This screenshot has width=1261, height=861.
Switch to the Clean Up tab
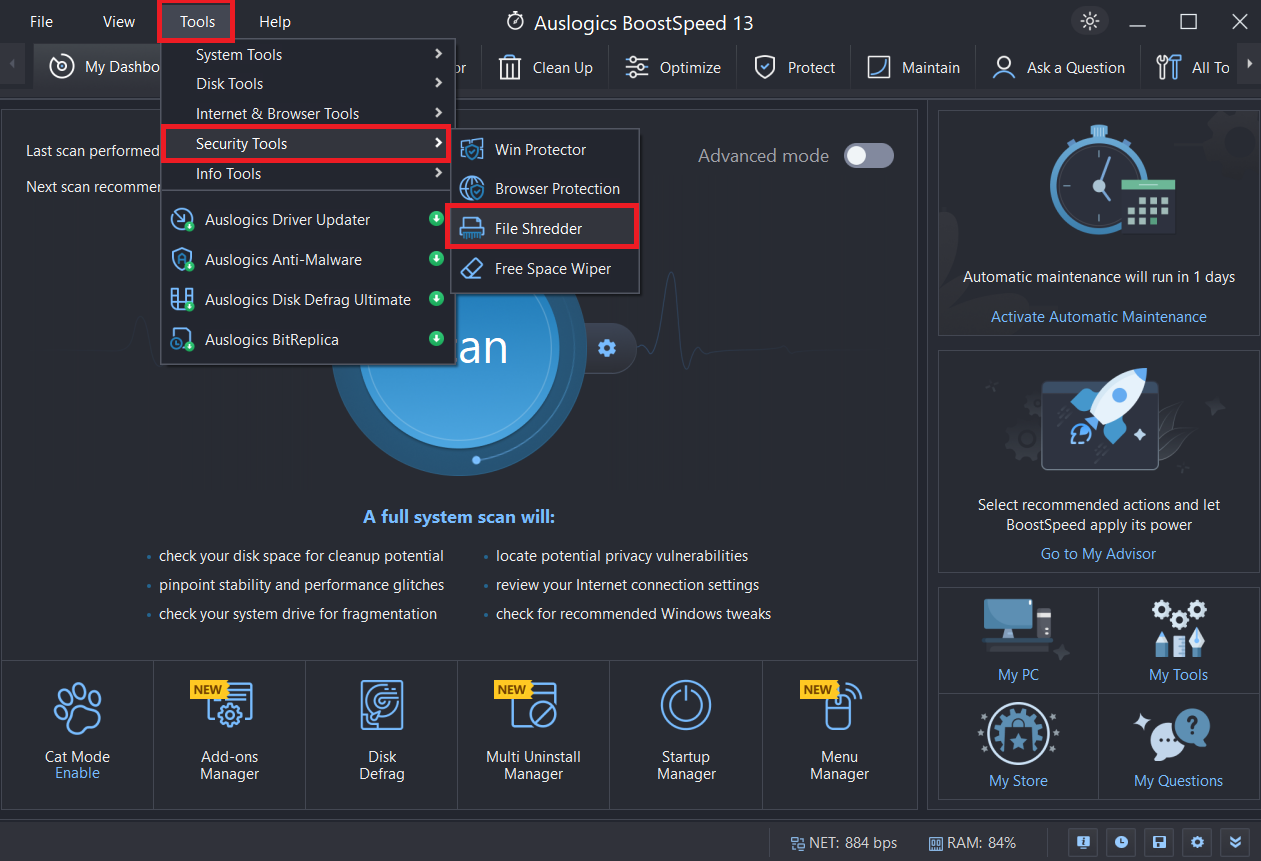click(546, 67)
